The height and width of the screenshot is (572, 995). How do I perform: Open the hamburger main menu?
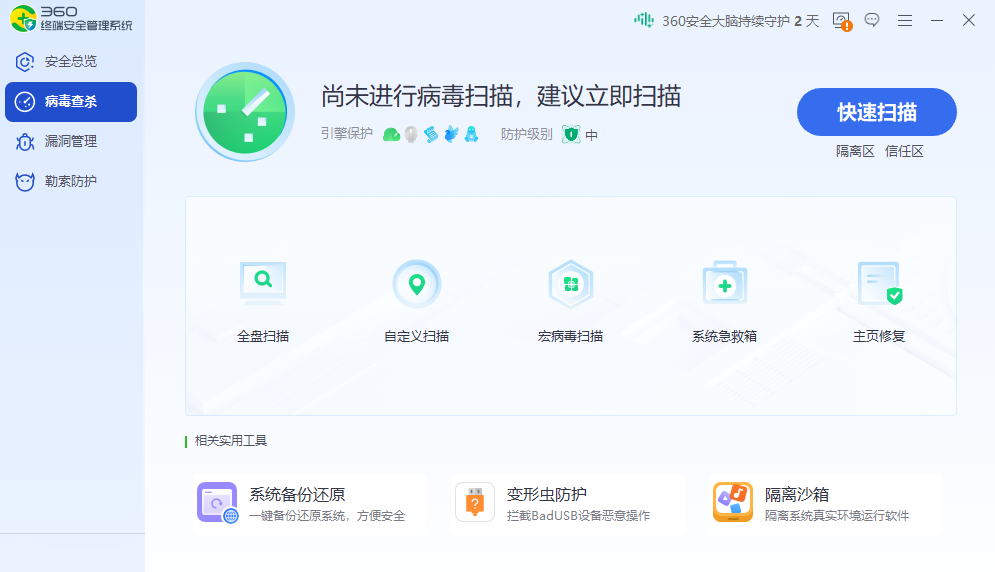[905, 20]
